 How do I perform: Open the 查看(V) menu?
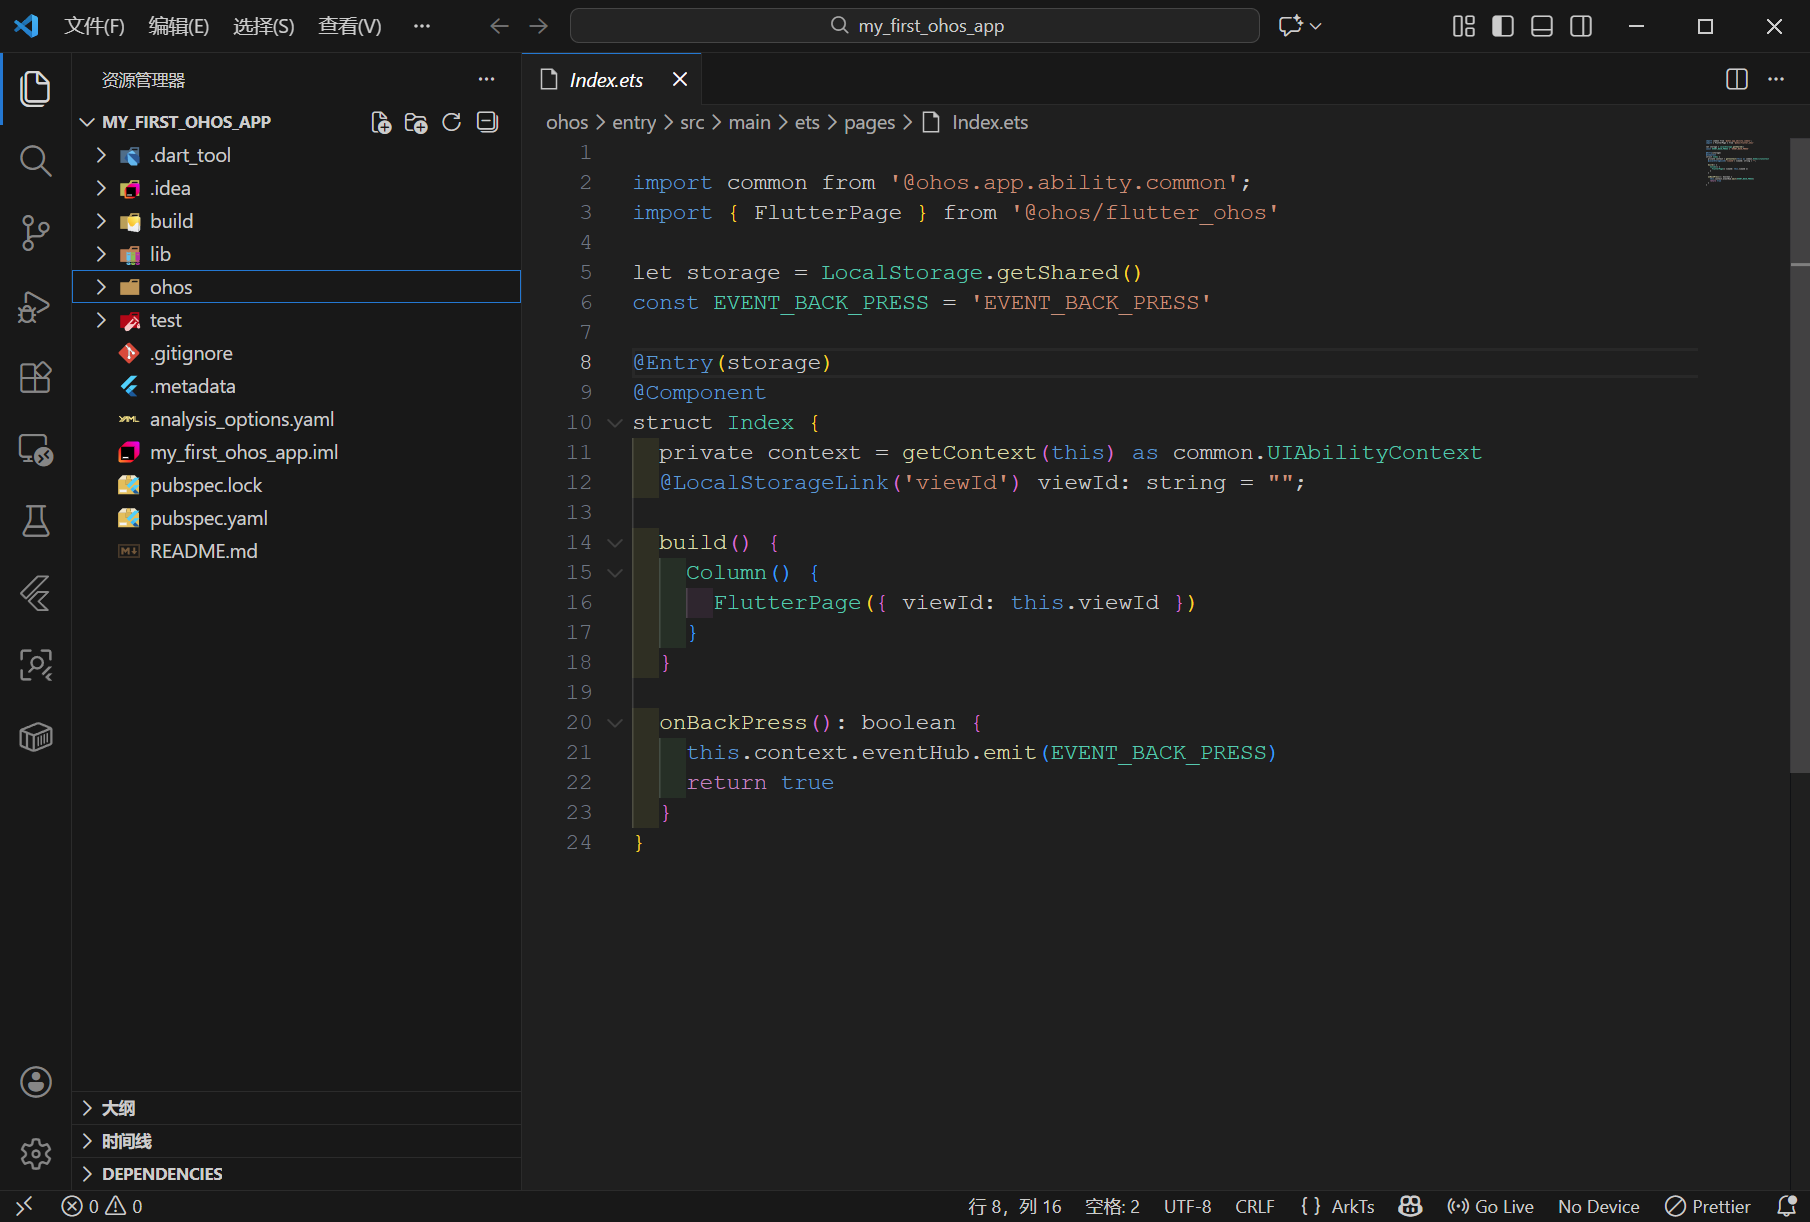click(350, 26)
